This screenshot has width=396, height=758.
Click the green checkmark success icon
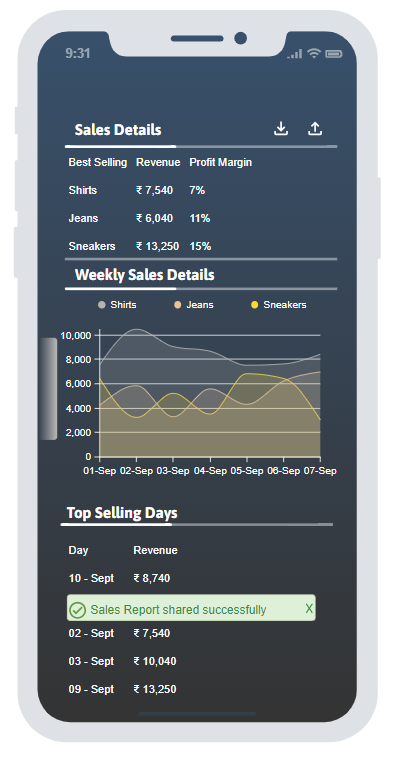click(x=77, y=610)
